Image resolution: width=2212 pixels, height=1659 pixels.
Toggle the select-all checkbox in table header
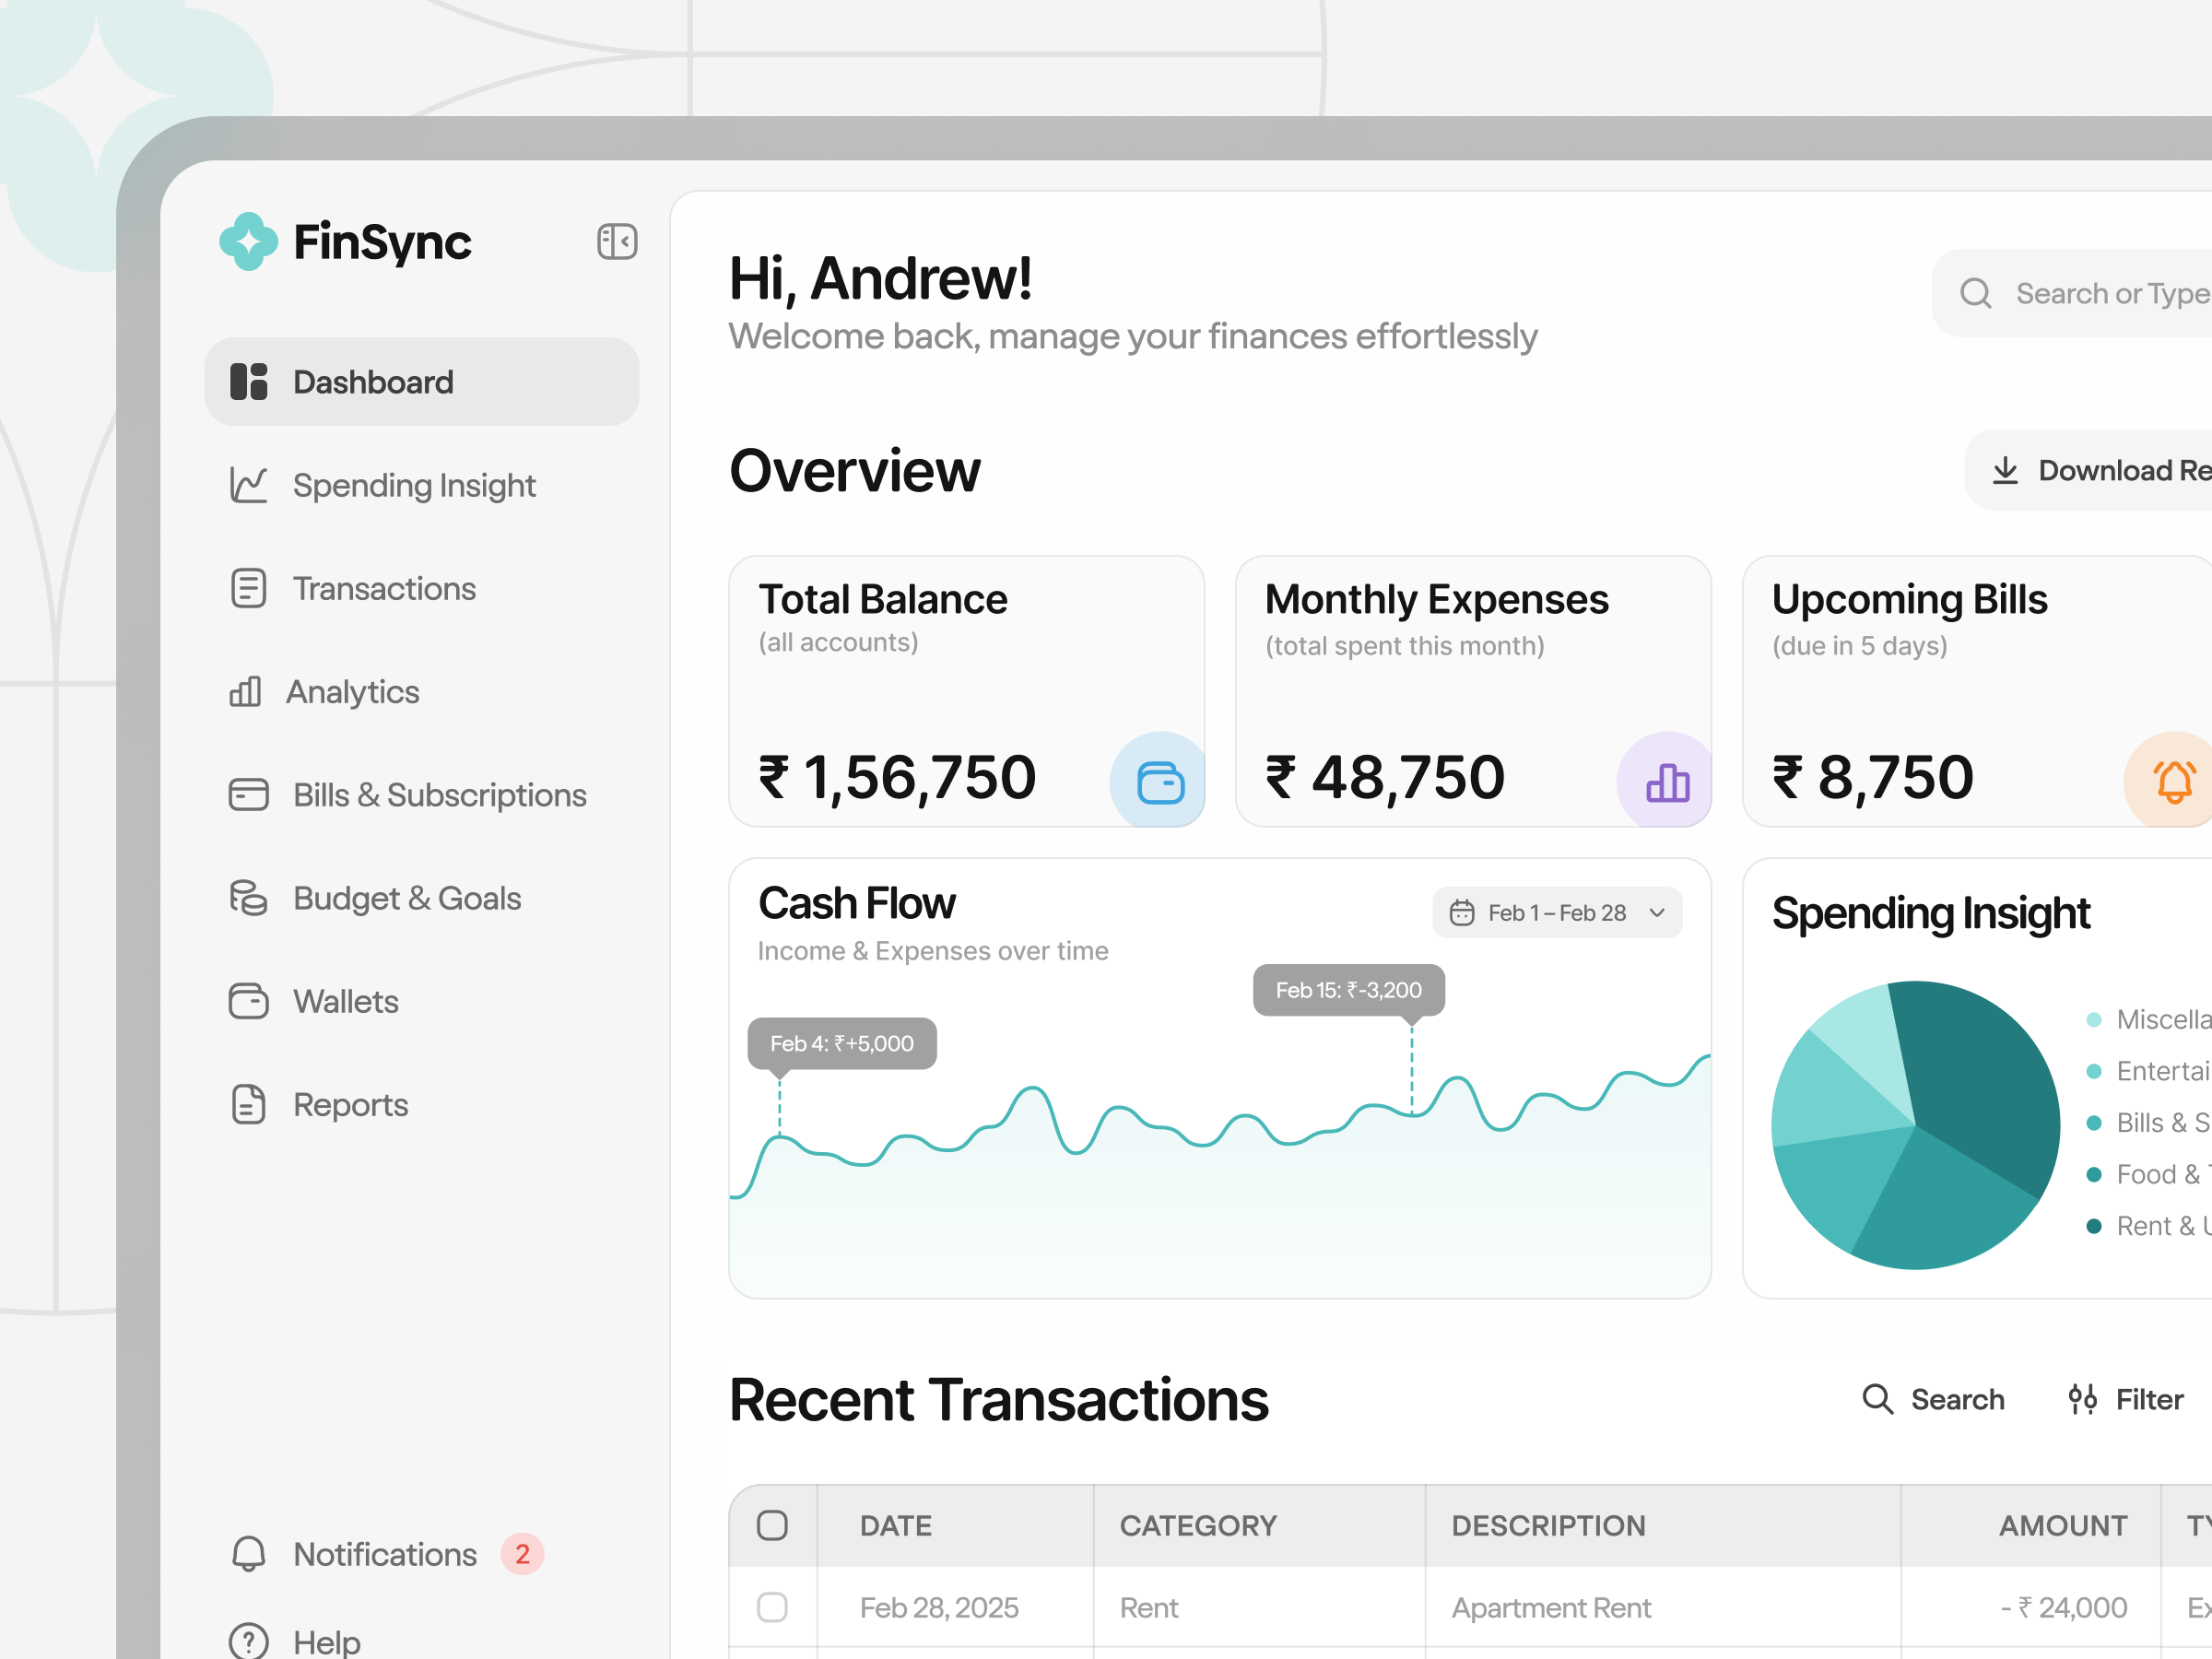[x=772, y=1525]
